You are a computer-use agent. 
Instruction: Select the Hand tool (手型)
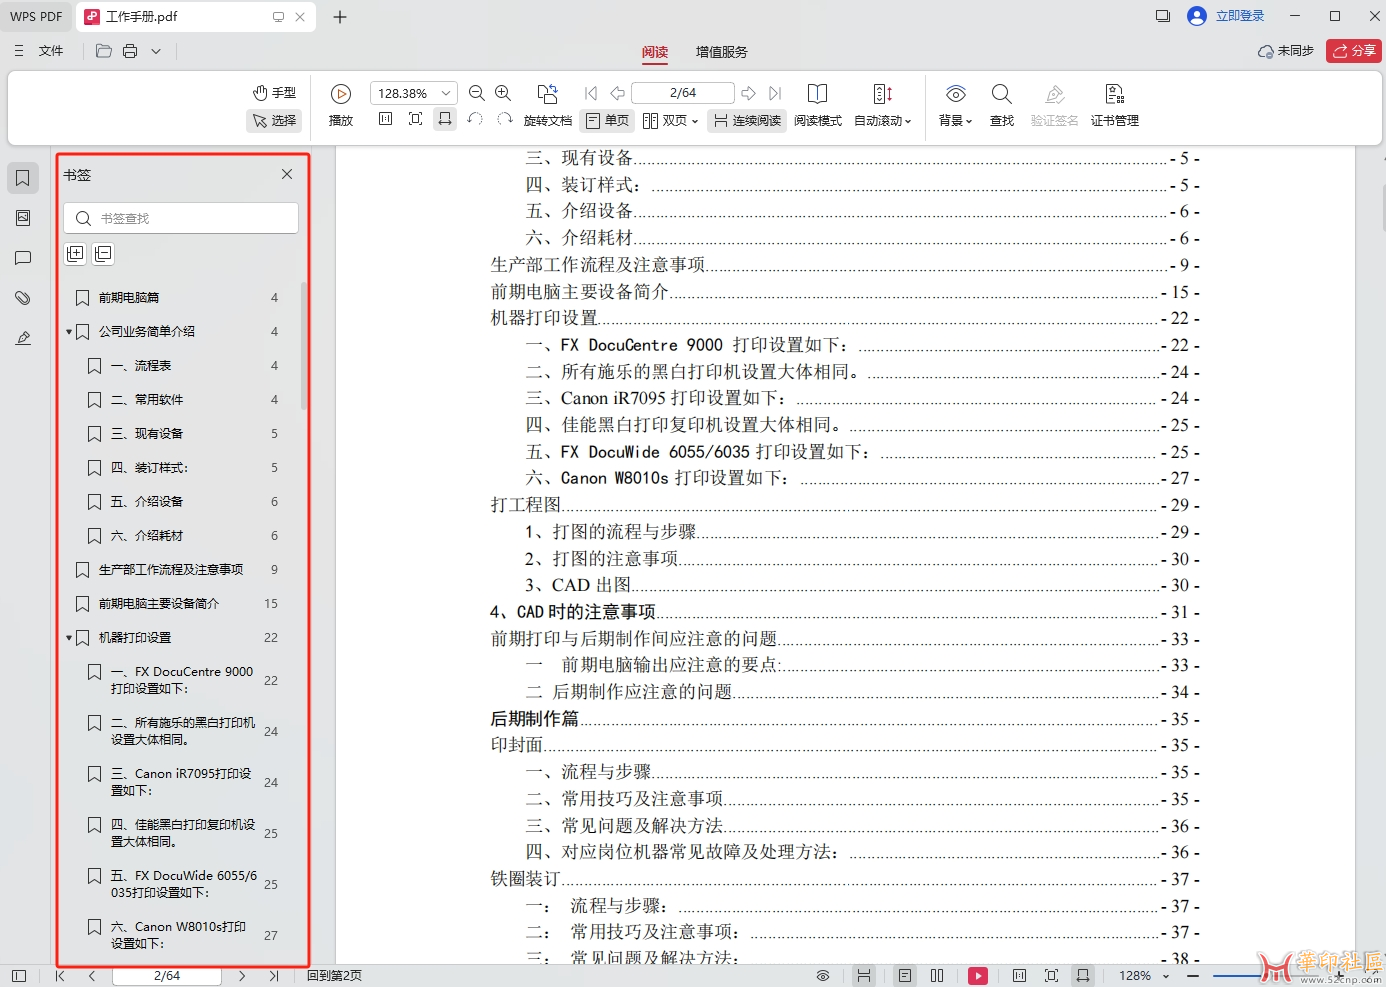(274, 93)
